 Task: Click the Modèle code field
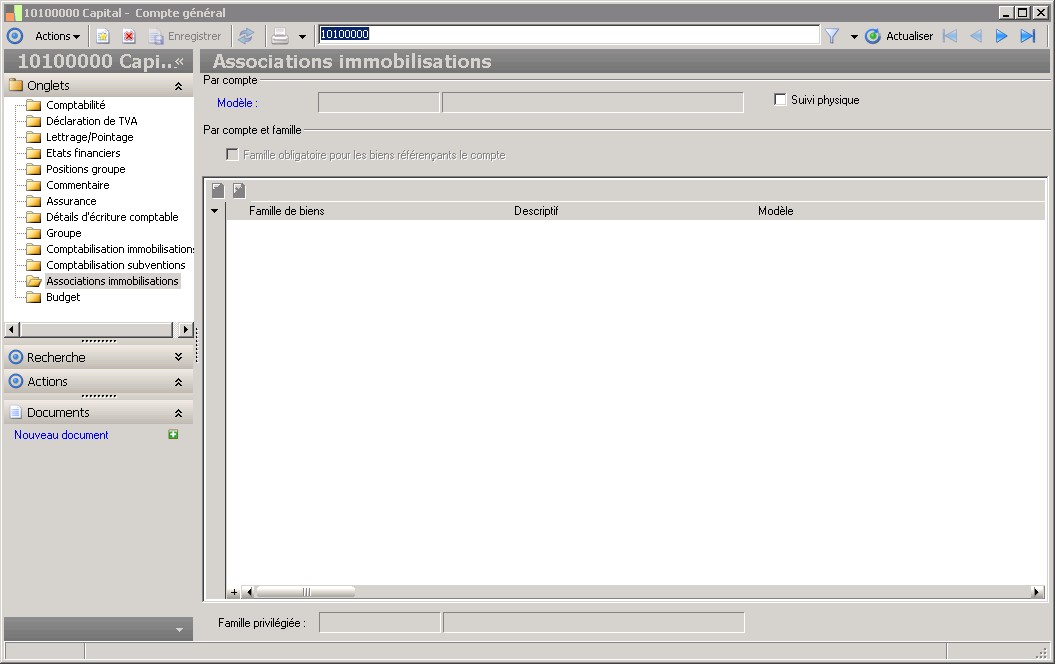pos(378,102)
